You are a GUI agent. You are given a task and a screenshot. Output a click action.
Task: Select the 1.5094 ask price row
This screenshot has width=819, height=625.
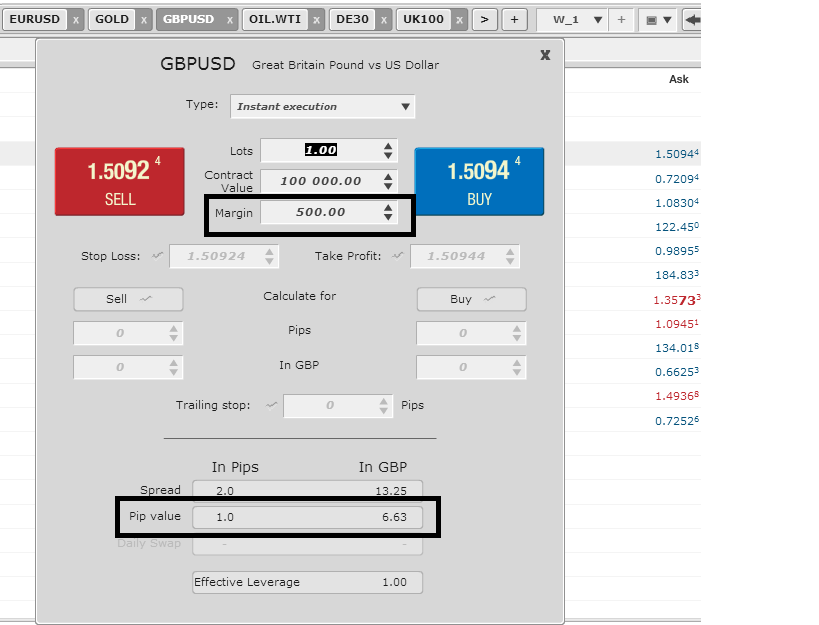[x=677, y=154]
